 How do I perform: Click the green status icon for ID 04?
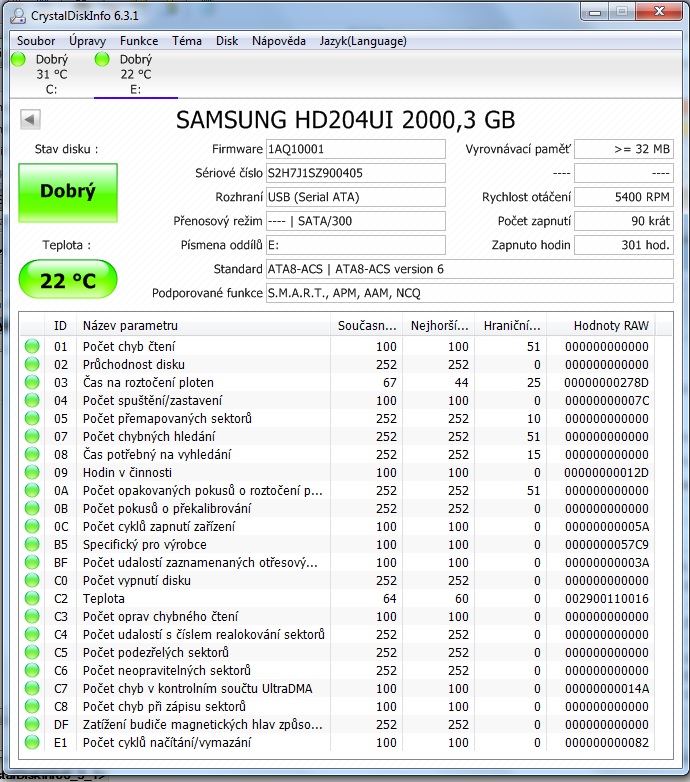coord(32,400)
